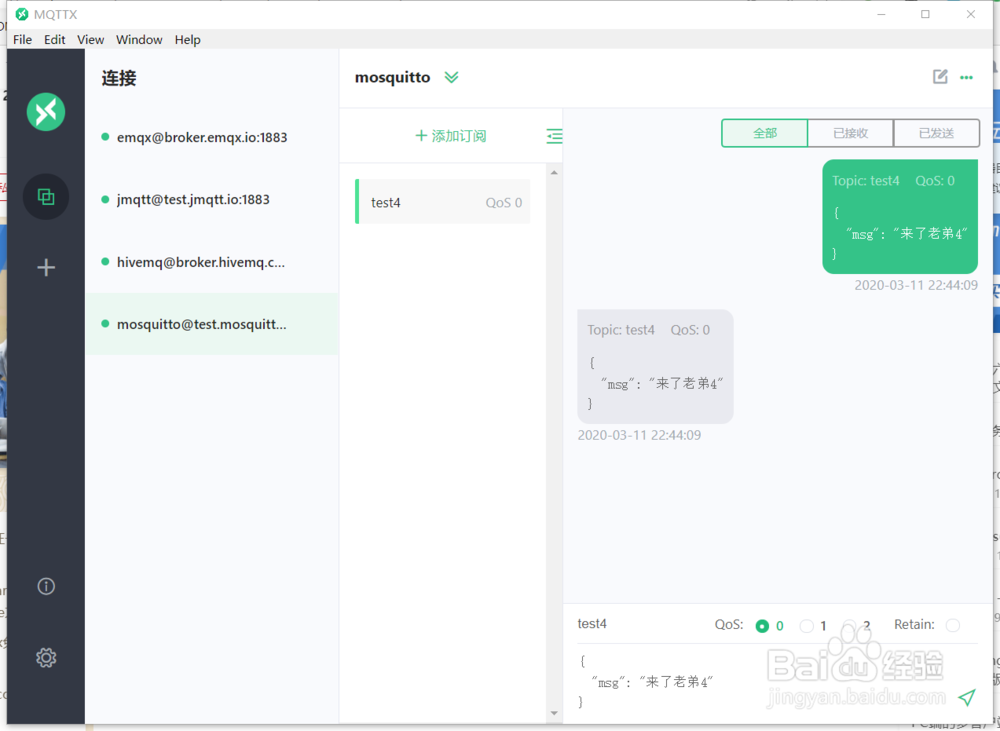1000x731 pixels.
Task: Open the Edit menu
Action: point(54,40)
